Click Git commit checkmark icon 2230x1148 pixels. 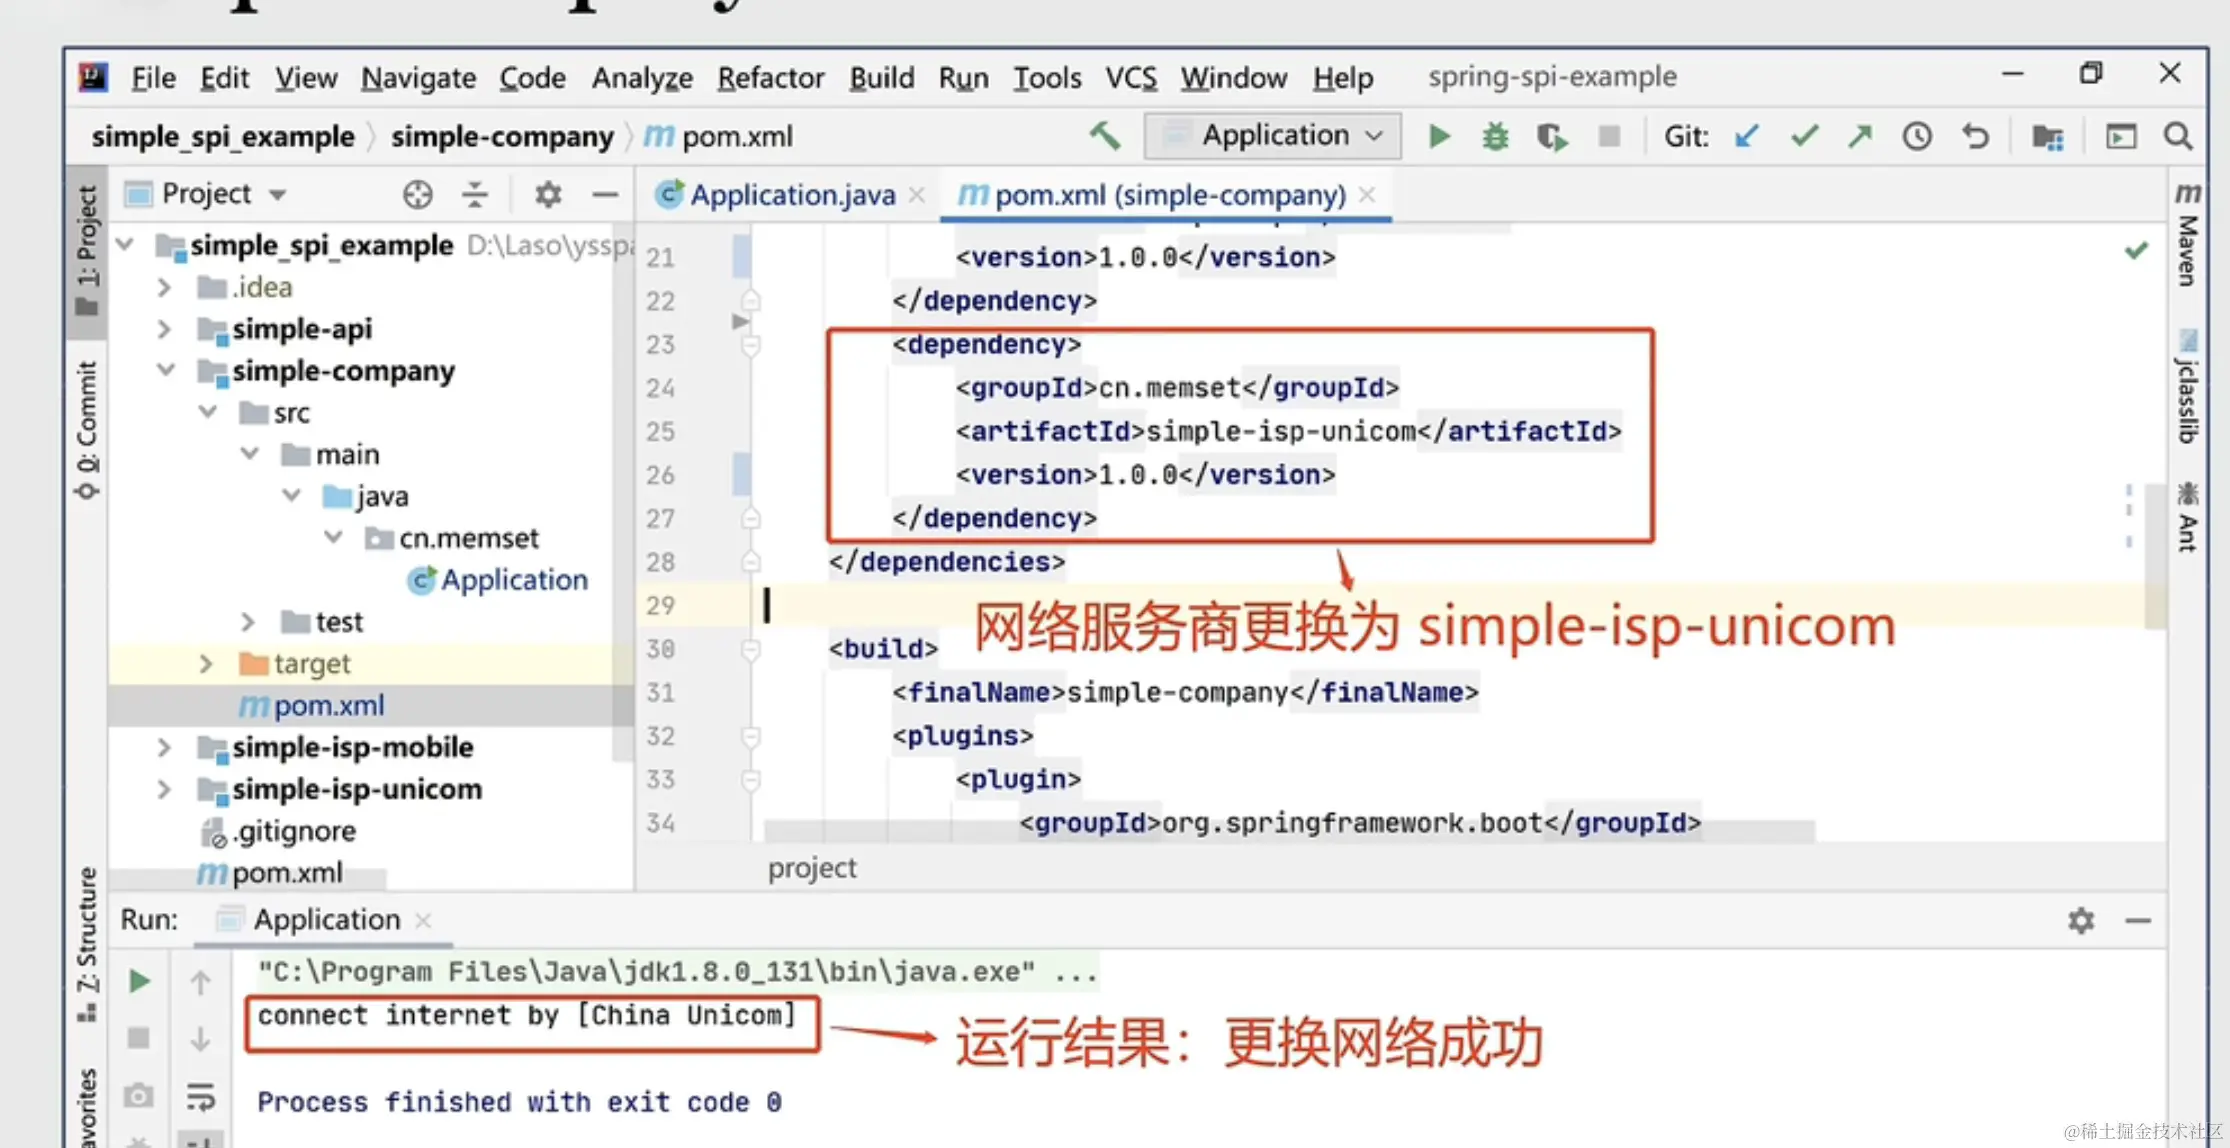click(1804, 136)
